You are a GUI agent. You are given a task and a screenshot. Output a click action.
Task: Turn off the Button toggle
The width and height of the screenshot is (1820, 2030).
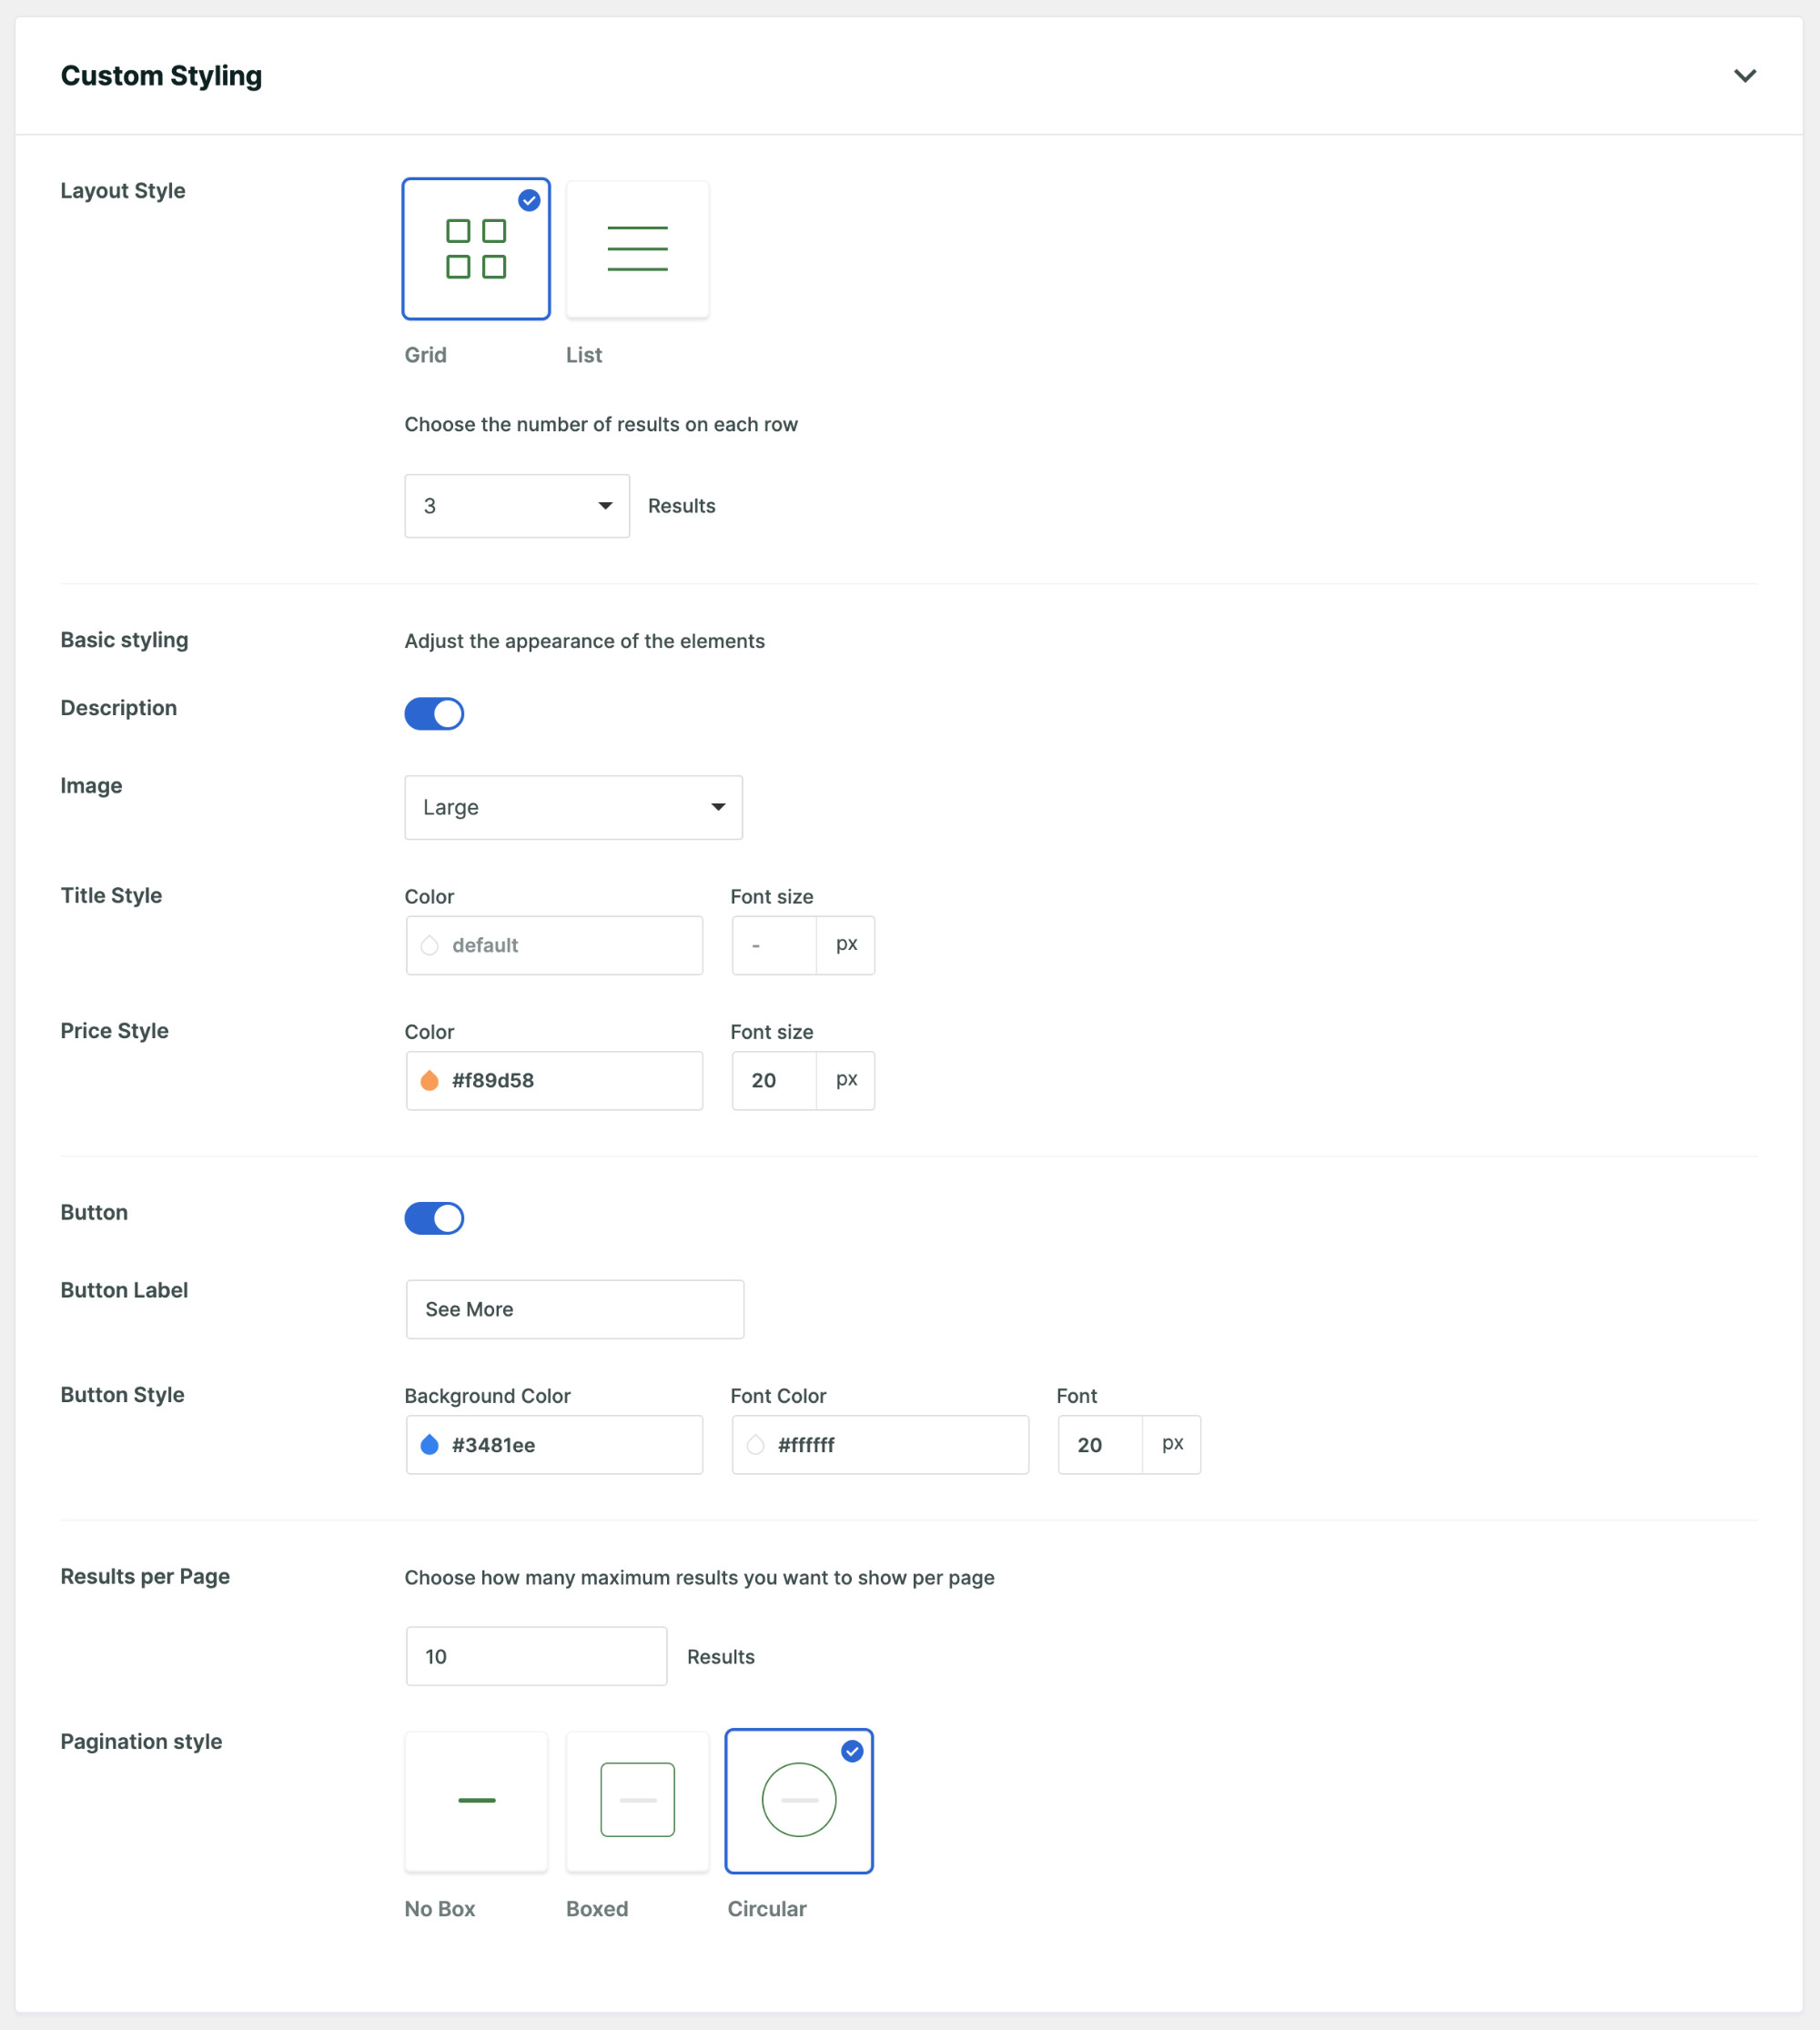434,1218
